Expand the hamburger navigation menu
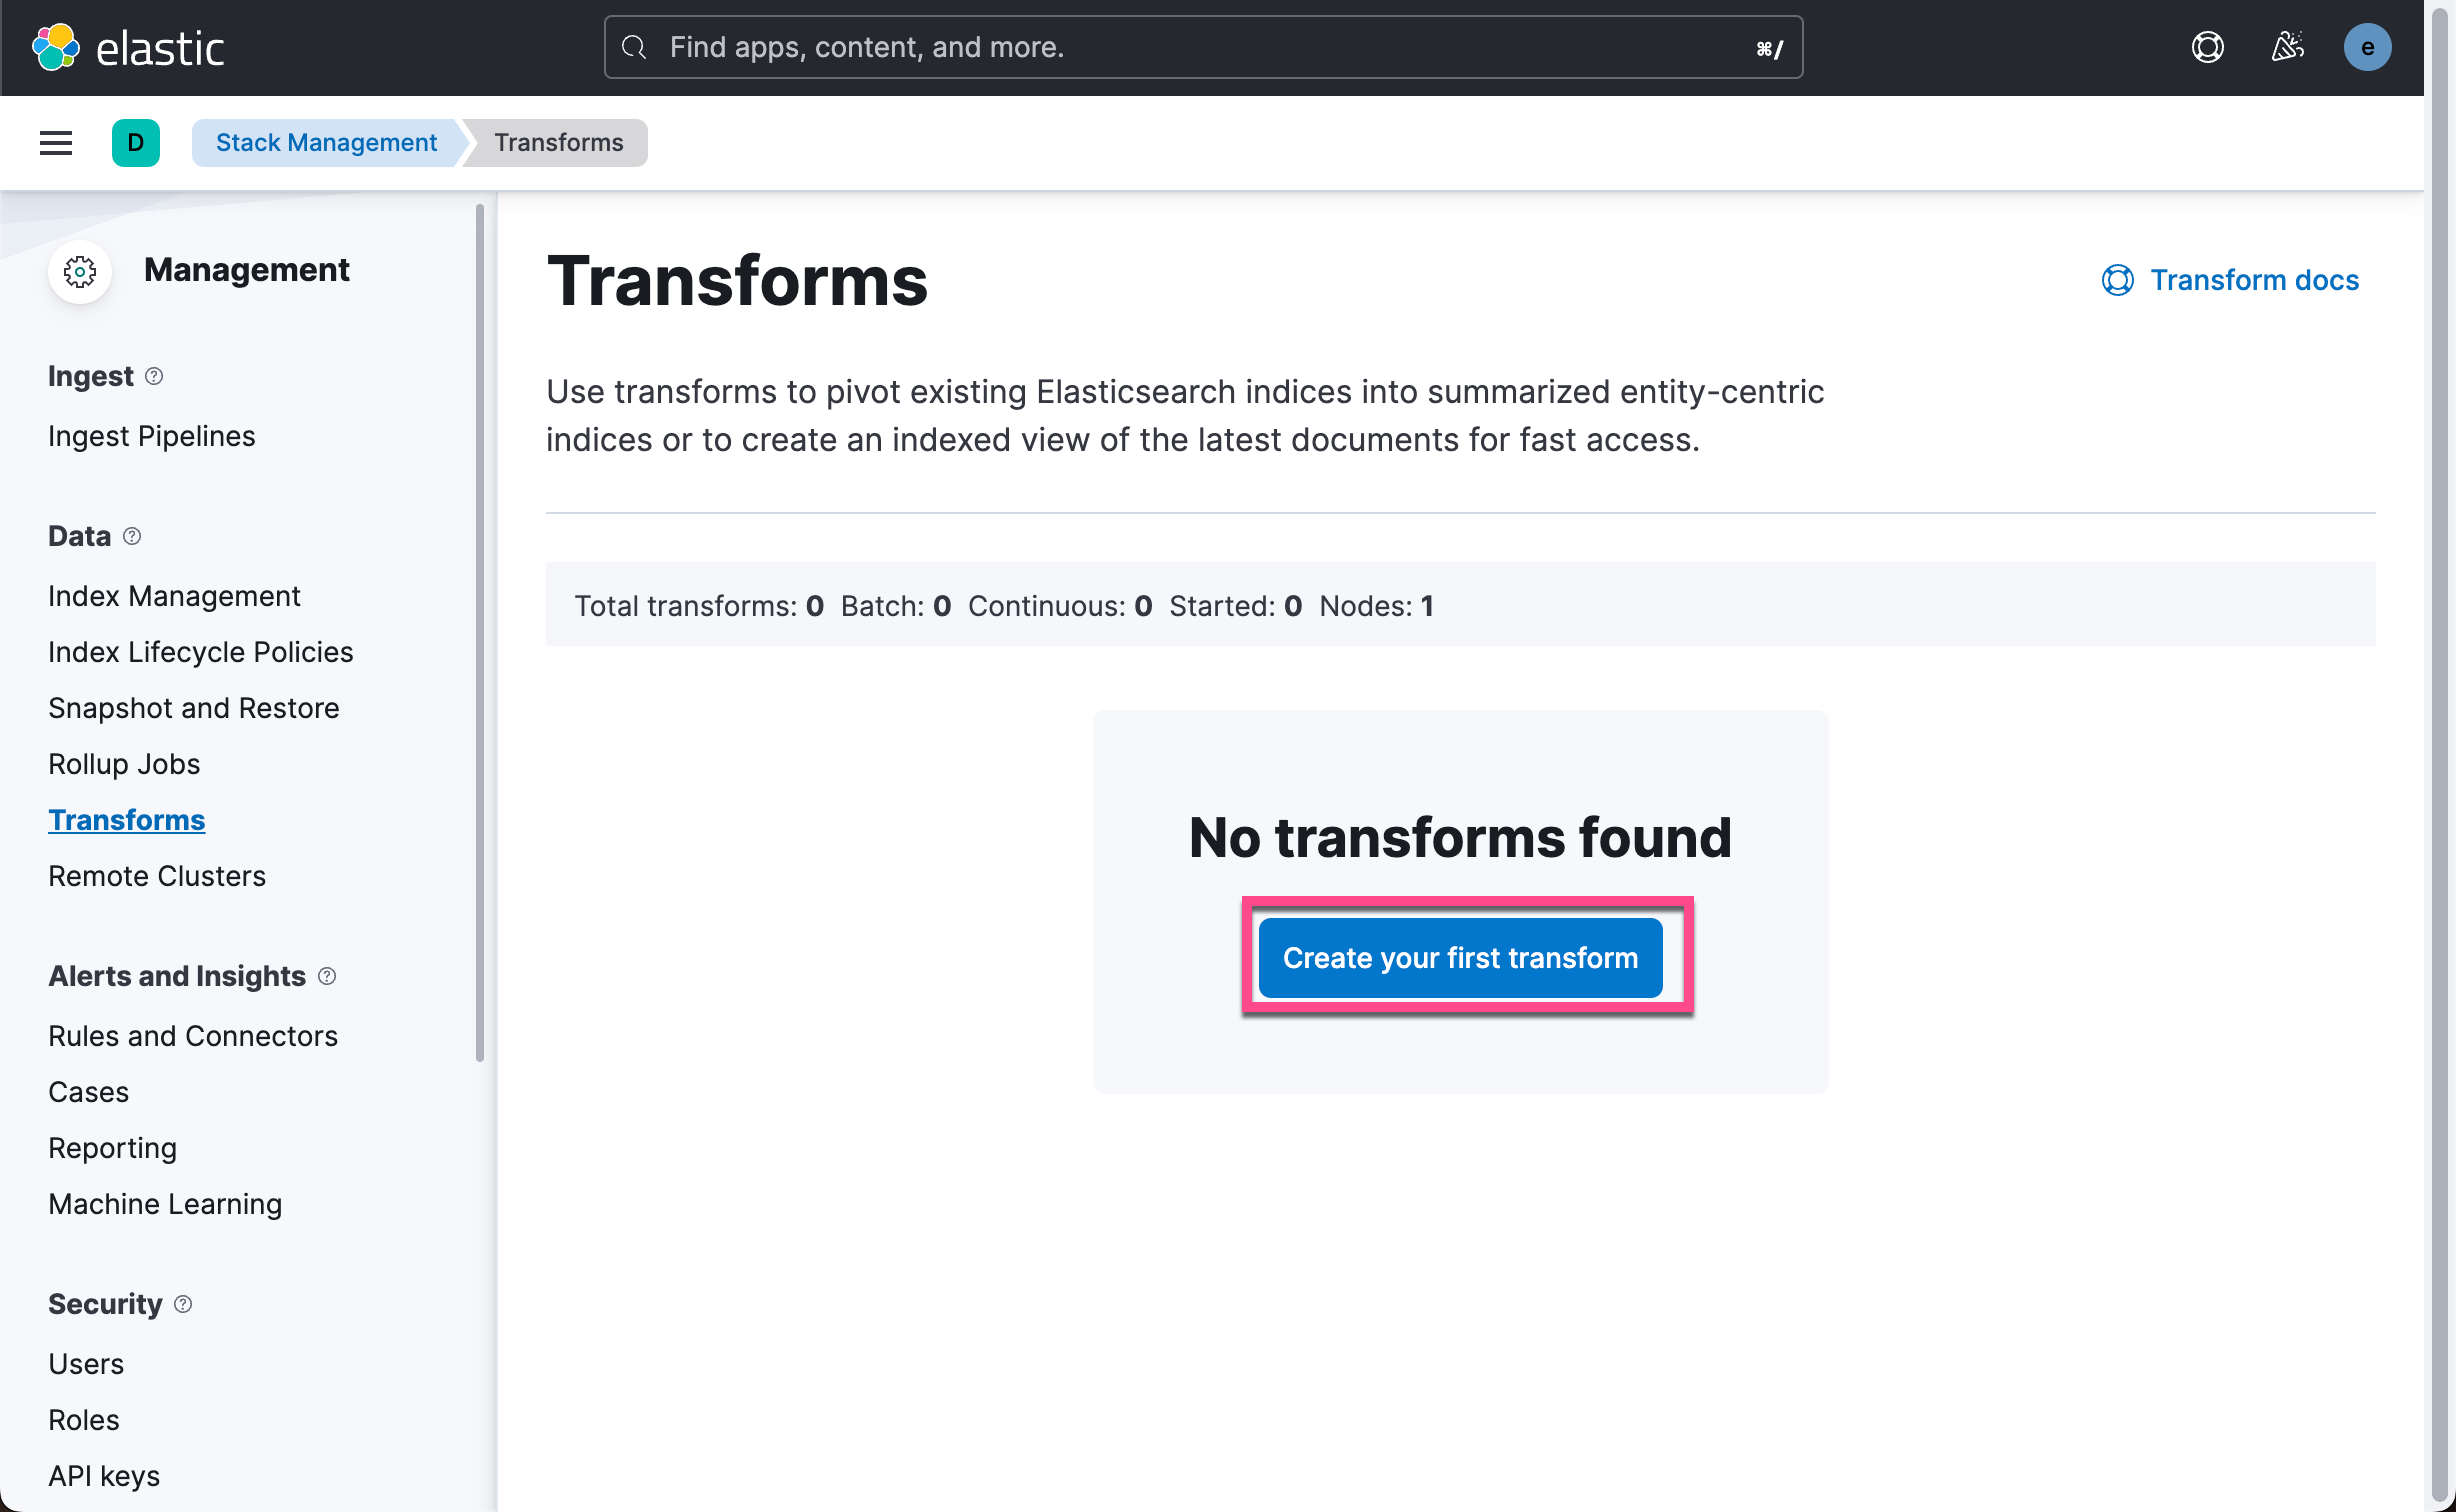 (55, 142)
